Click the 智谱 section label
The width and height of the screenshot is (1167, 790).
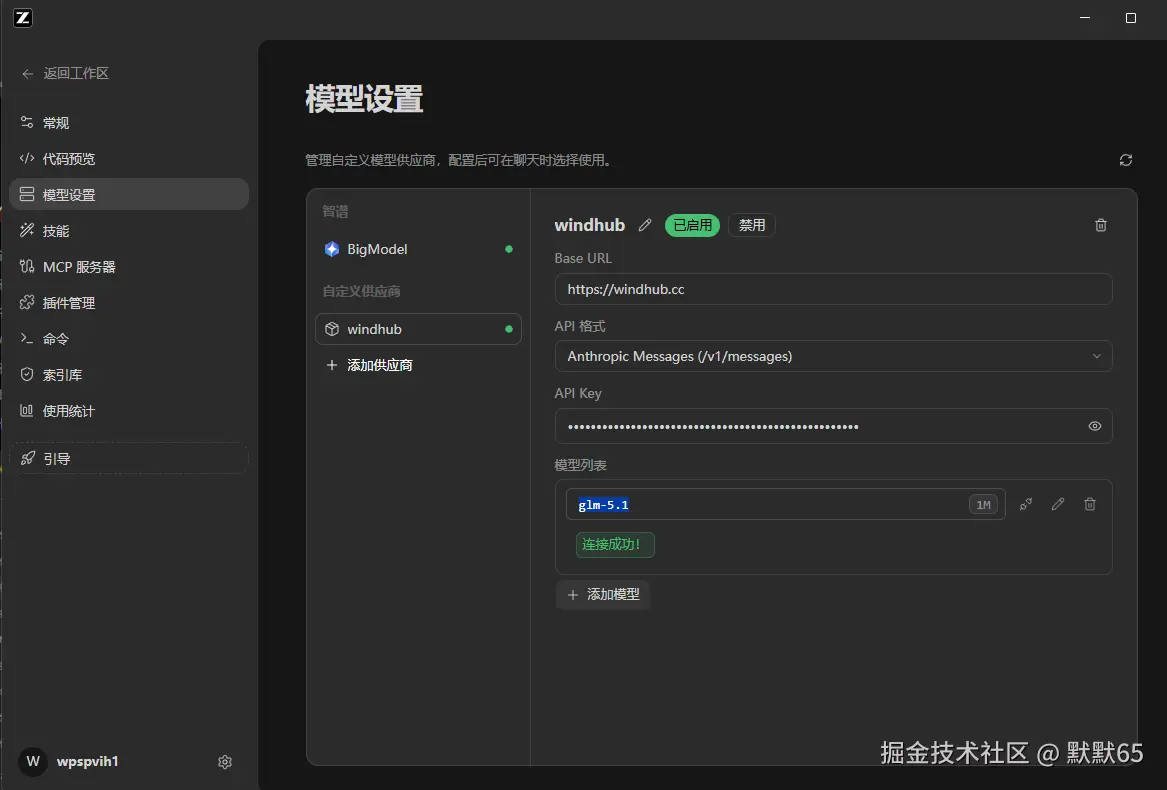click(x=335, y=211)
